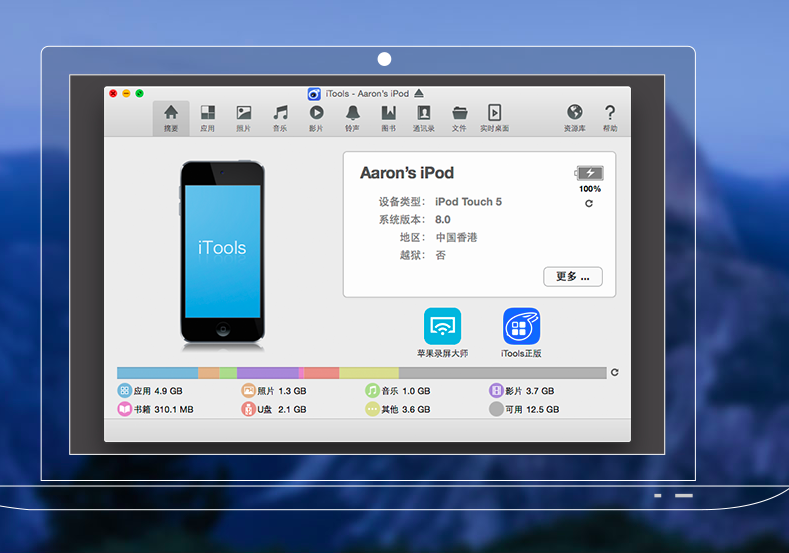This screenshot has width=789, height=553.
Task: Click the 更多 ... more button
Action: [x=573, y=277]
